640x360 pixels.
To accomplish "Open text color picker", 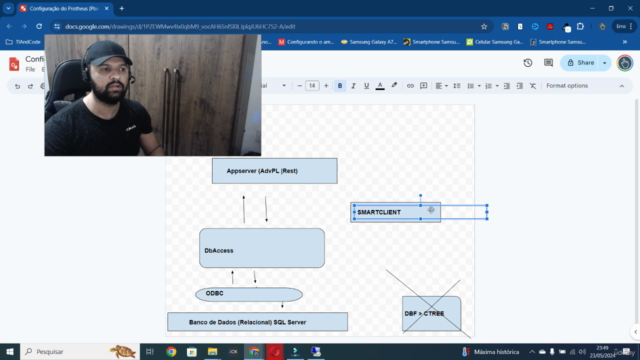I will pos(380,86).
